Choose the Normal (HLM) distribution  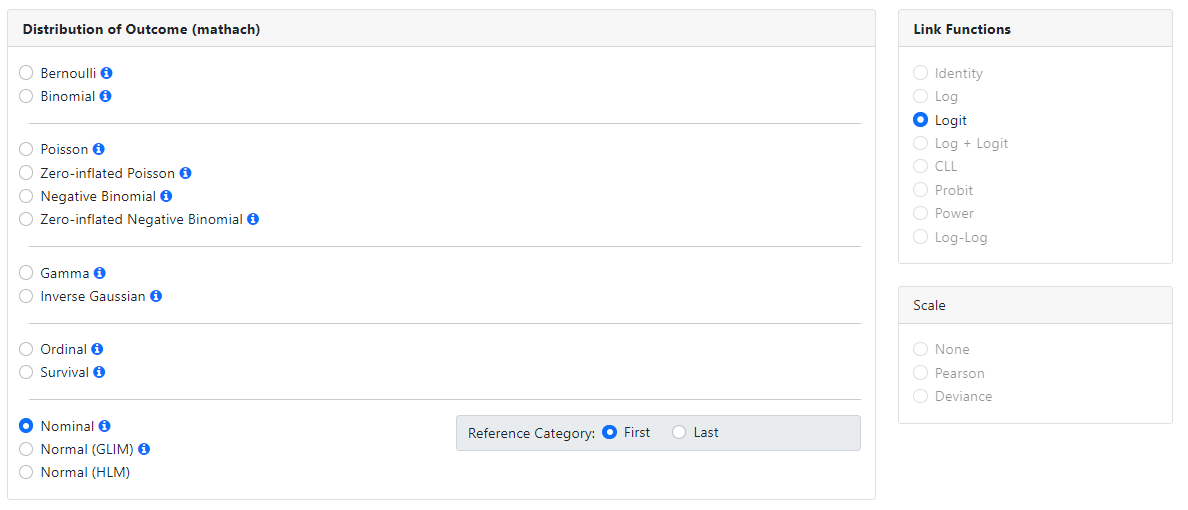coord(26,472)
